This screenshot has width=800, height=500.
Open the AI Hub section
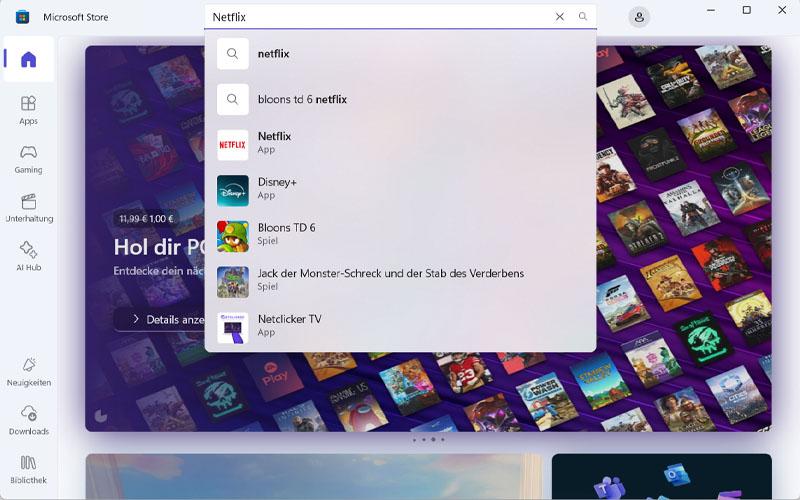29,257
